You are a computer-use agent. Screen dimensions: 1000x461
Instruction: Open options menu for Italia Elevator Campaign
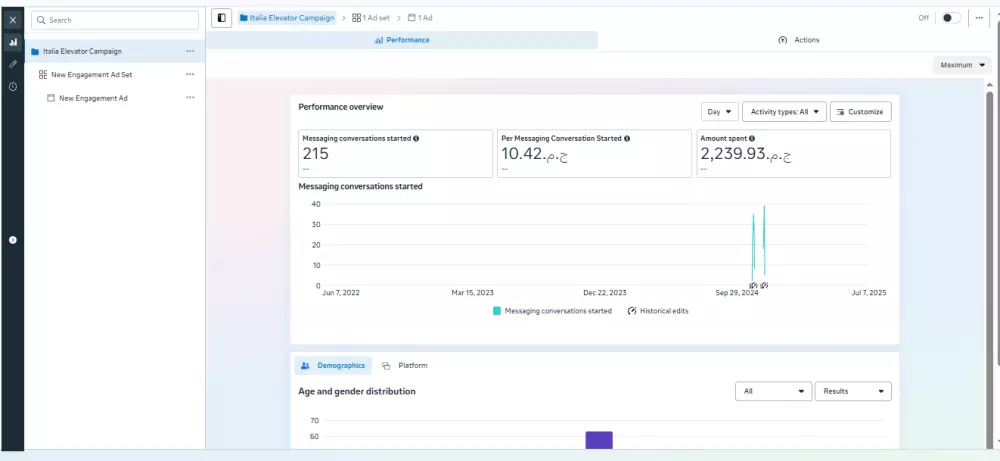tap(190, 51)
